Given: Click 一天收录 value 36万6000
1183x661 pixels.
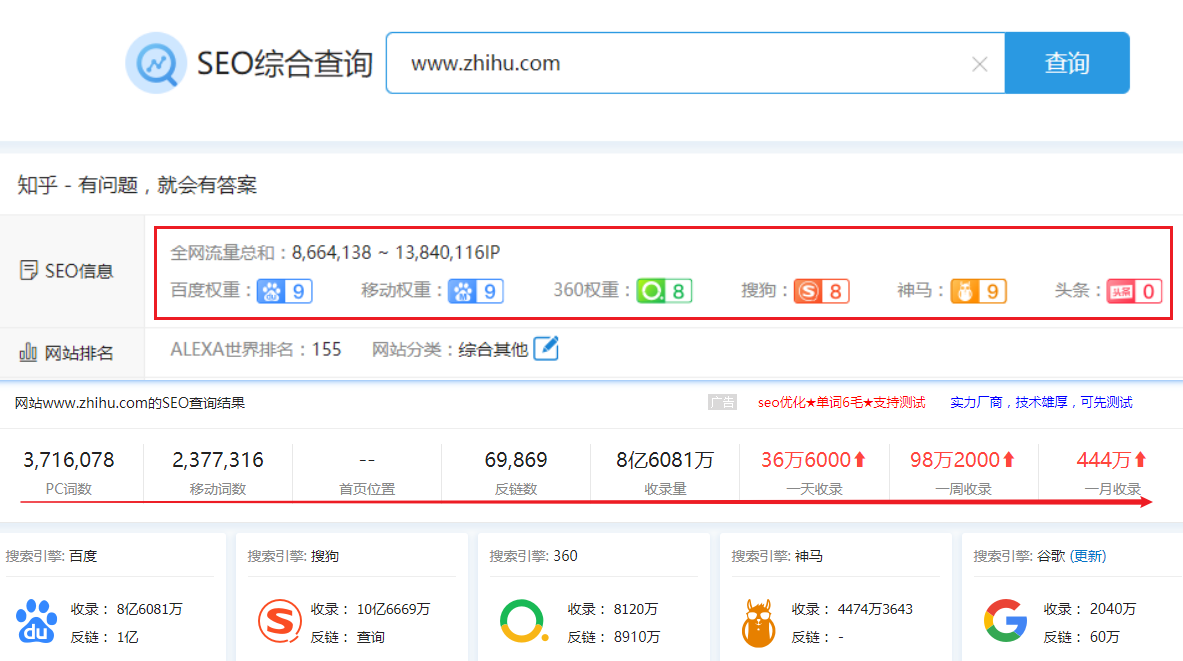Looking at the screenshot, I should 813,460.
